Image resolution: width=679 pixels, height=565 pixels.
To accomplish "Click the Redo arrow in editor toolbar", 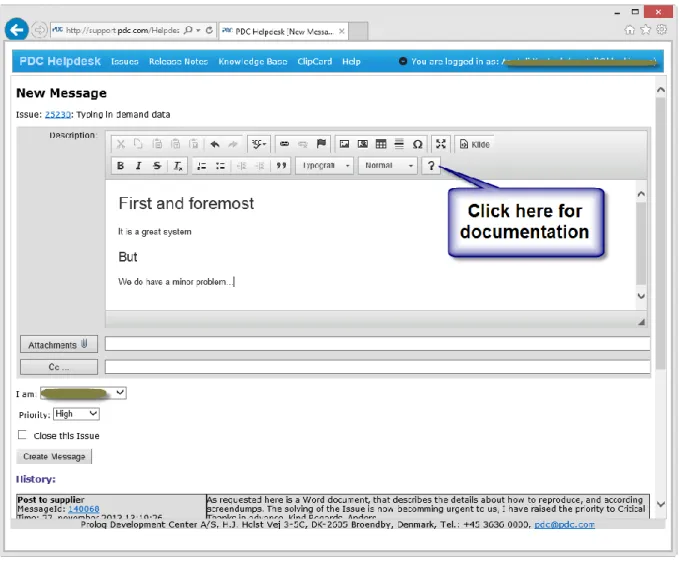I will (233, 144).
